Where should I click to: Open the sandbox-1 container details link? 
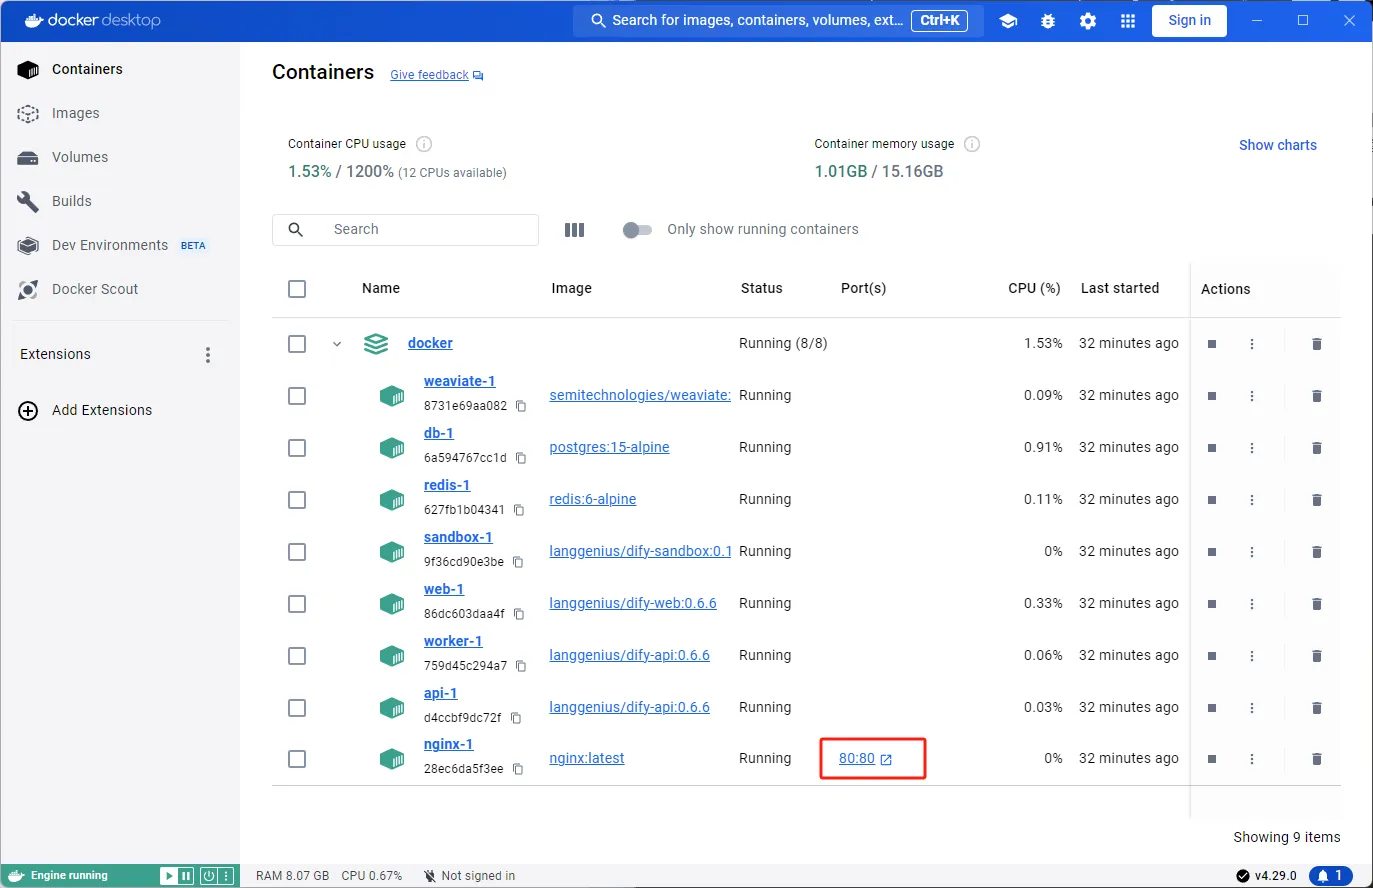coord(458,537)
